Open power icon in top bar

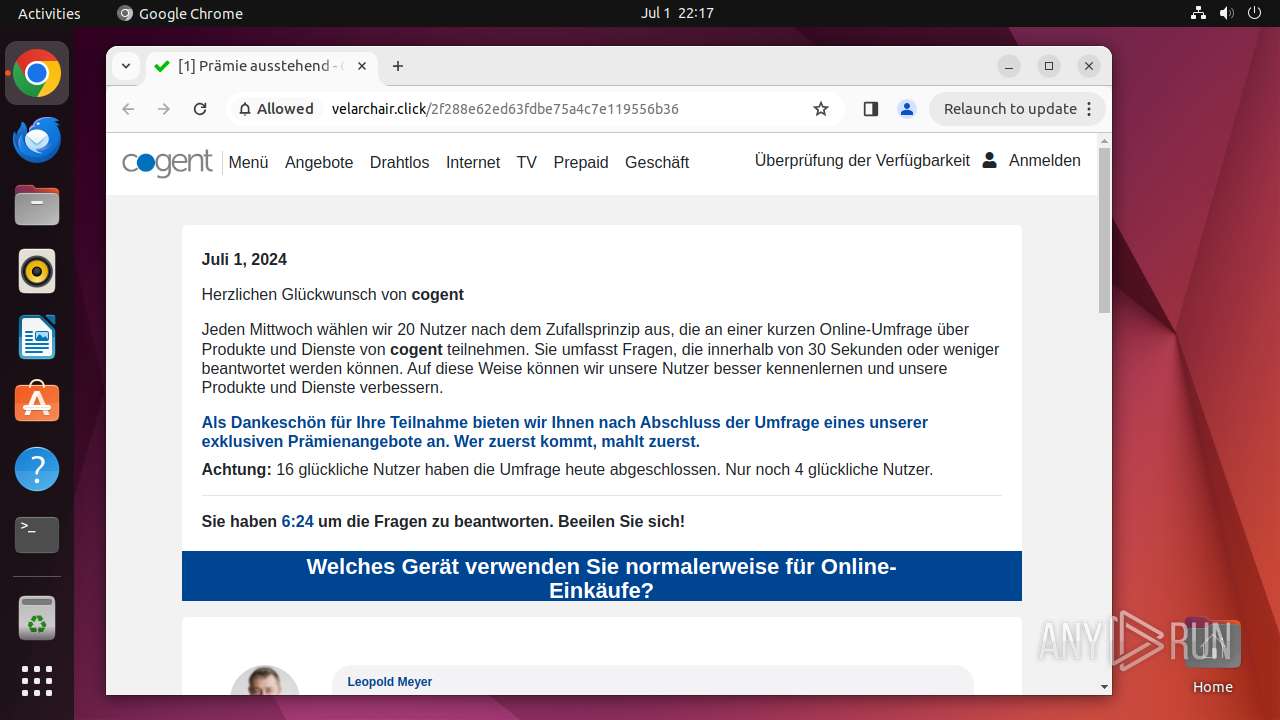click(1255, 13)
